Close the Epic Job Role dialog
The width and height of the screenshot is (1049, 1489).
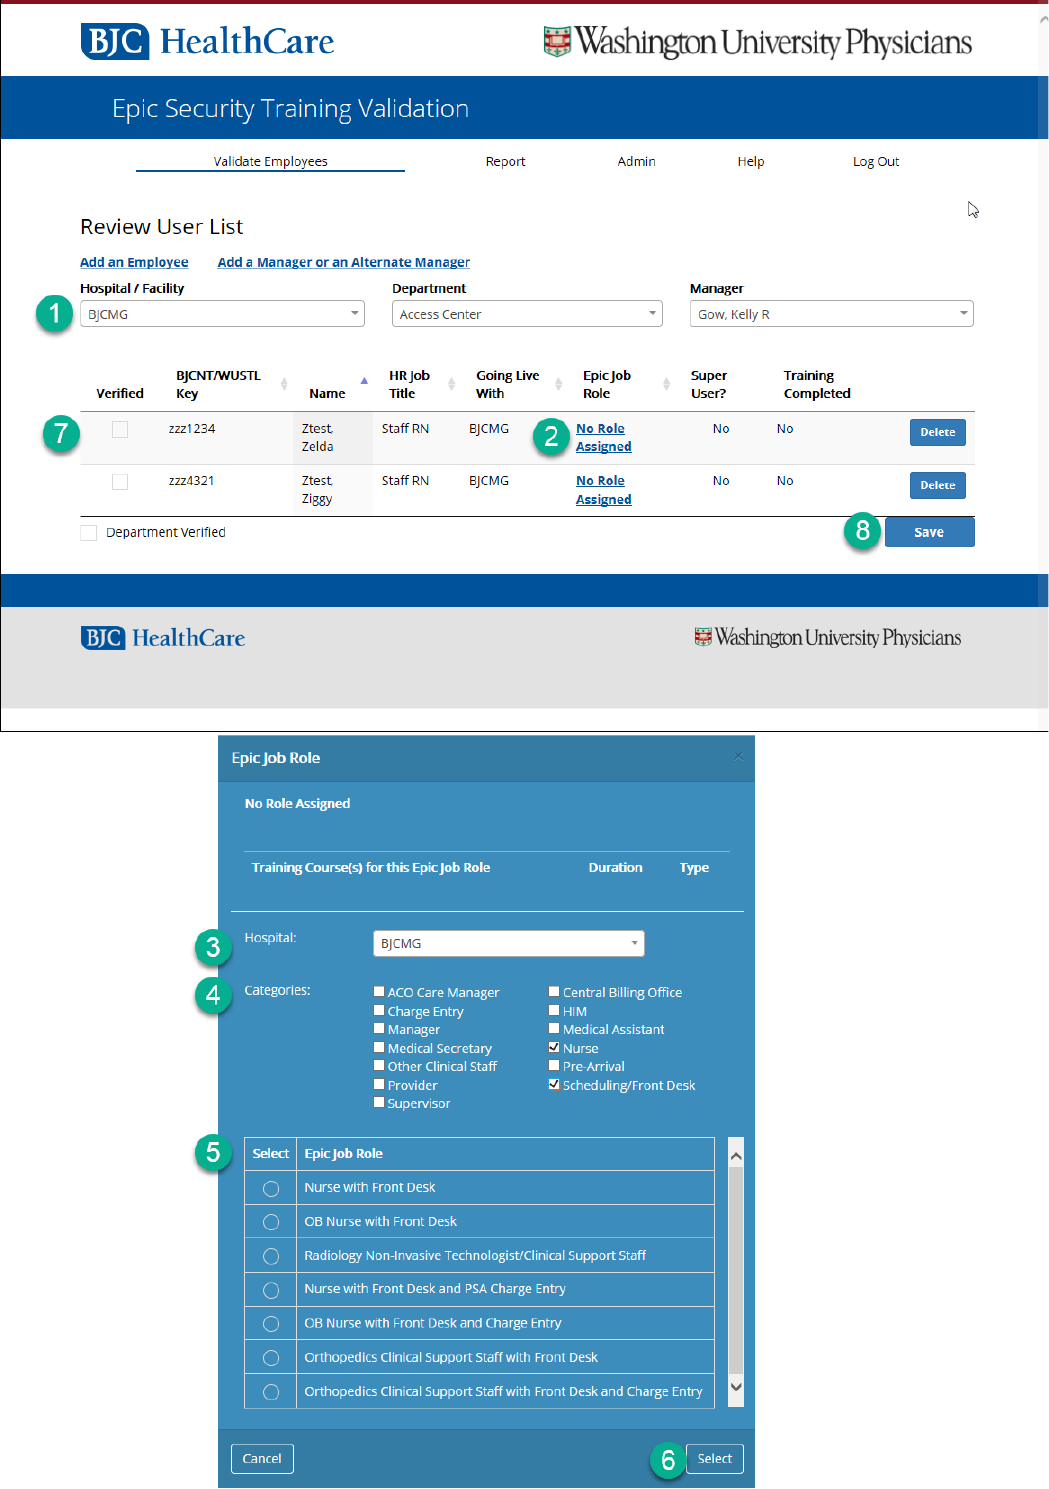coord(738,757)
